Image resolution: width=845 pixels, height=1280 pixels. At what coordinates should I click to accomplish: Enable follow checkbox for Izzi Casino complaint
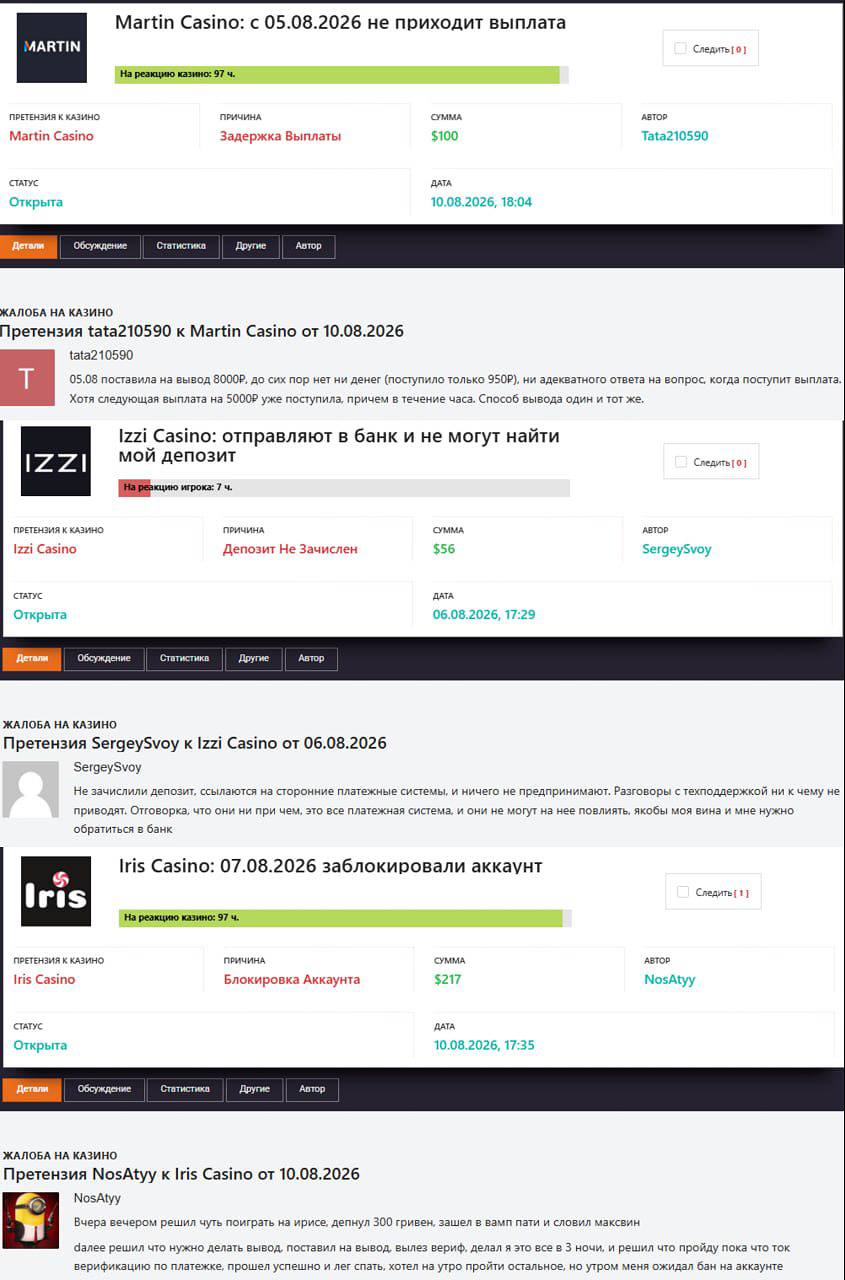[681, 462]
